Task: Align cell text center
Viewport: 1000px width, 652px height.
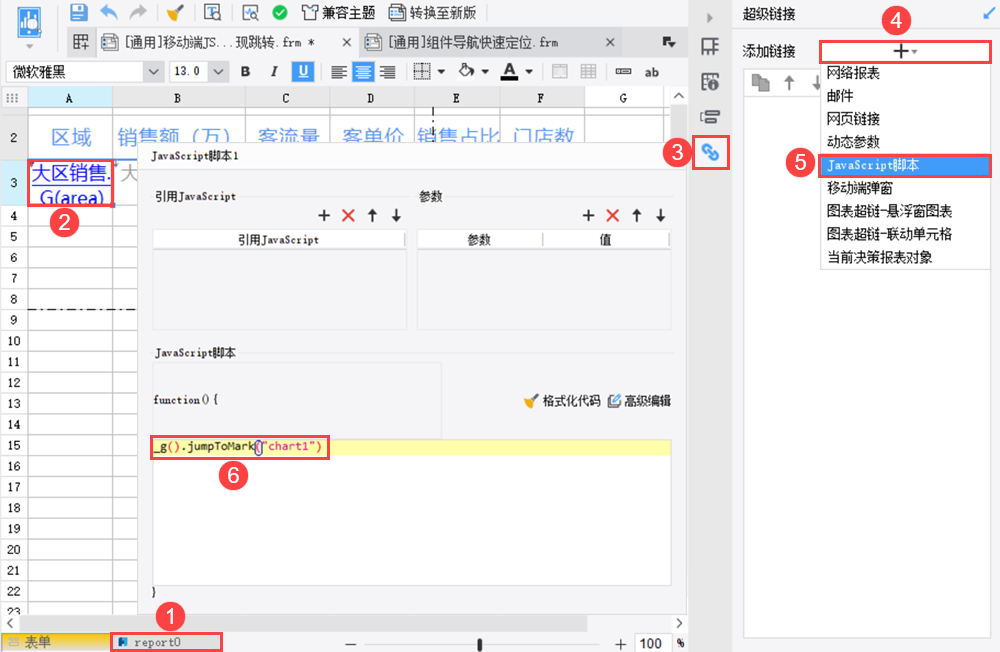Action: pyautogui.click(x=363, y=72)
